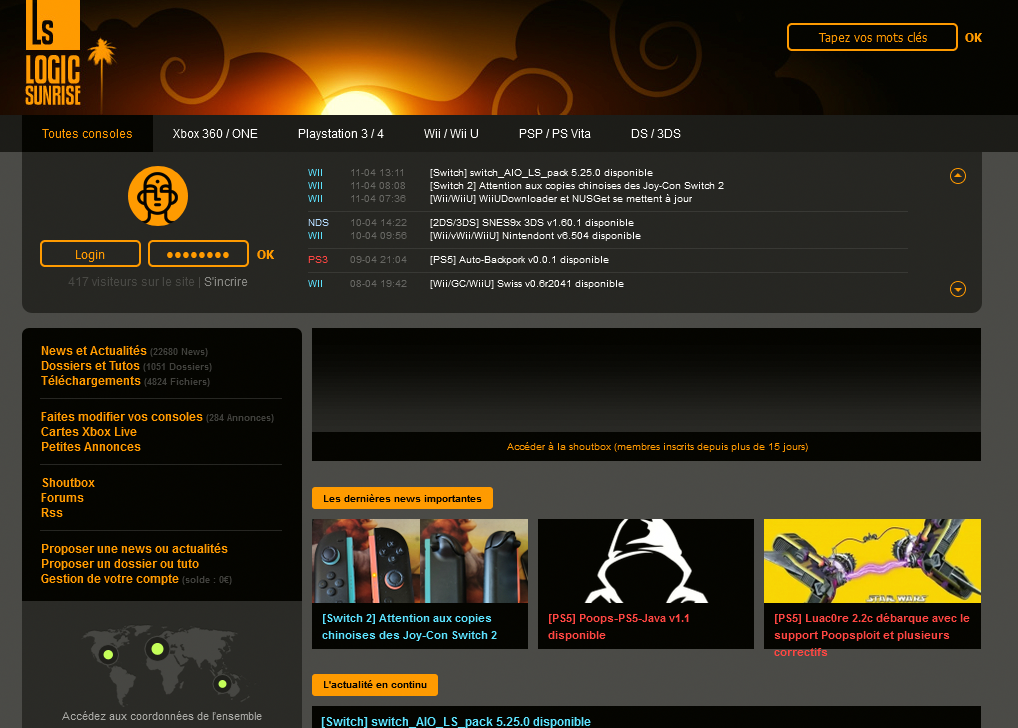1018x728 pixels.
Task: Open the PS5 Auto-Backpork v0.0.1 news item
Action: tap(519, 260)
